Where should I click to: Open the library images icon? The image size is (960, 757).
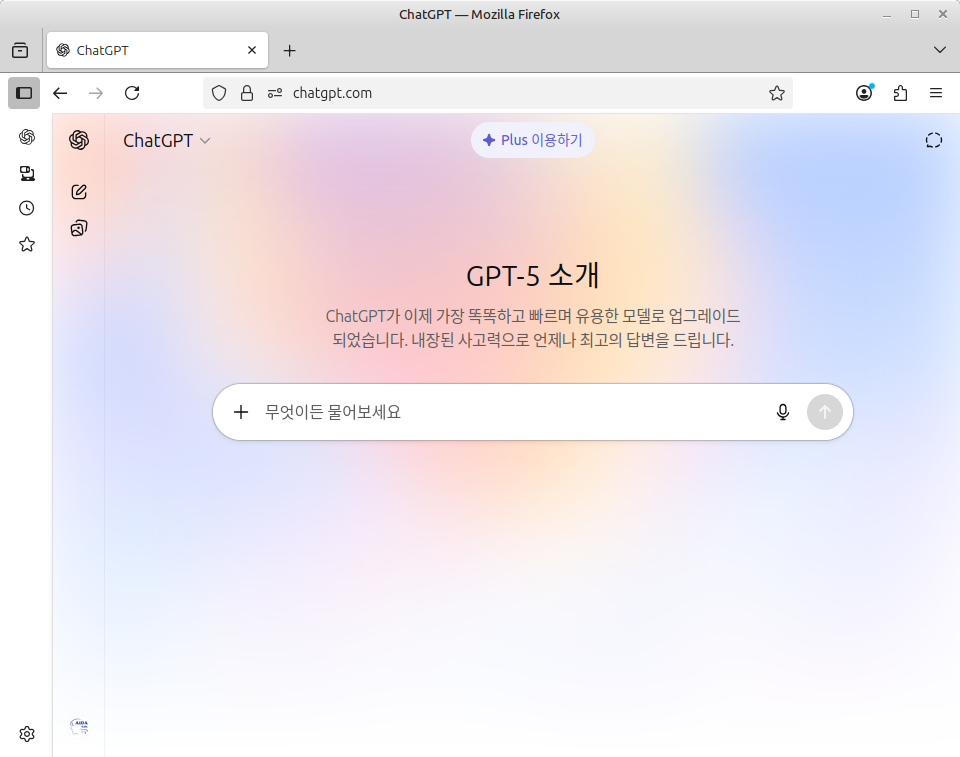click(79, 228)
